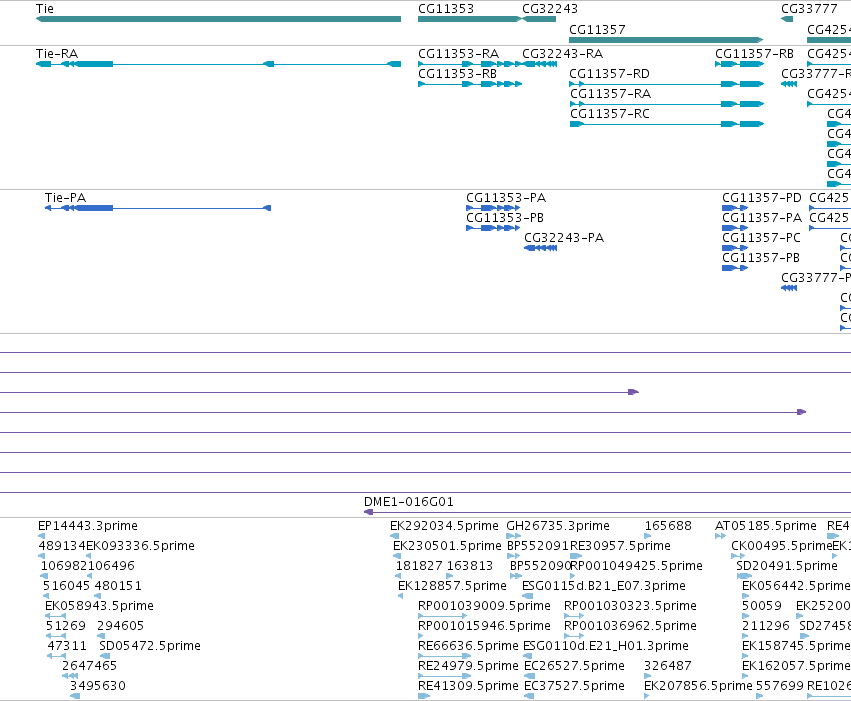
Task: Select transcript label CG11357-RA
Action: coord(611,94)
